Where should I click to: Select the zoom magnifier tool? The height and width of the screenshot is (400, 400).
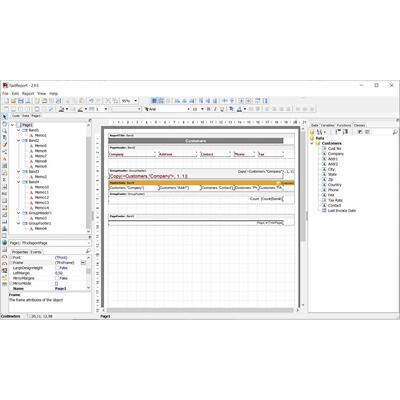tap(4, 130)
